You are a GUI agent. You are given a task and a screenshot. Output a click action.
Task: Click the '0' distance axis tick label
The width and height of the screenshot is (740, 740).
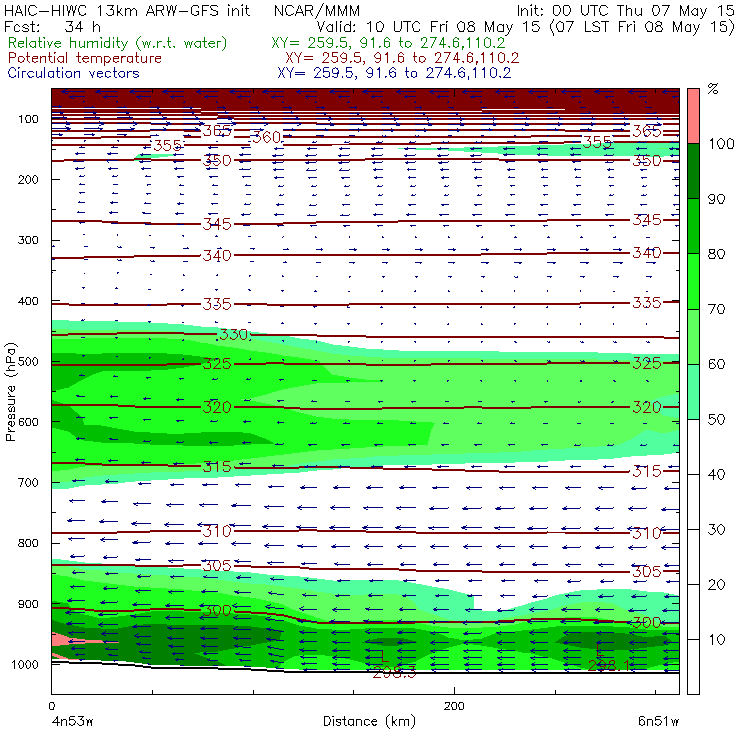(x=51, y=706)
